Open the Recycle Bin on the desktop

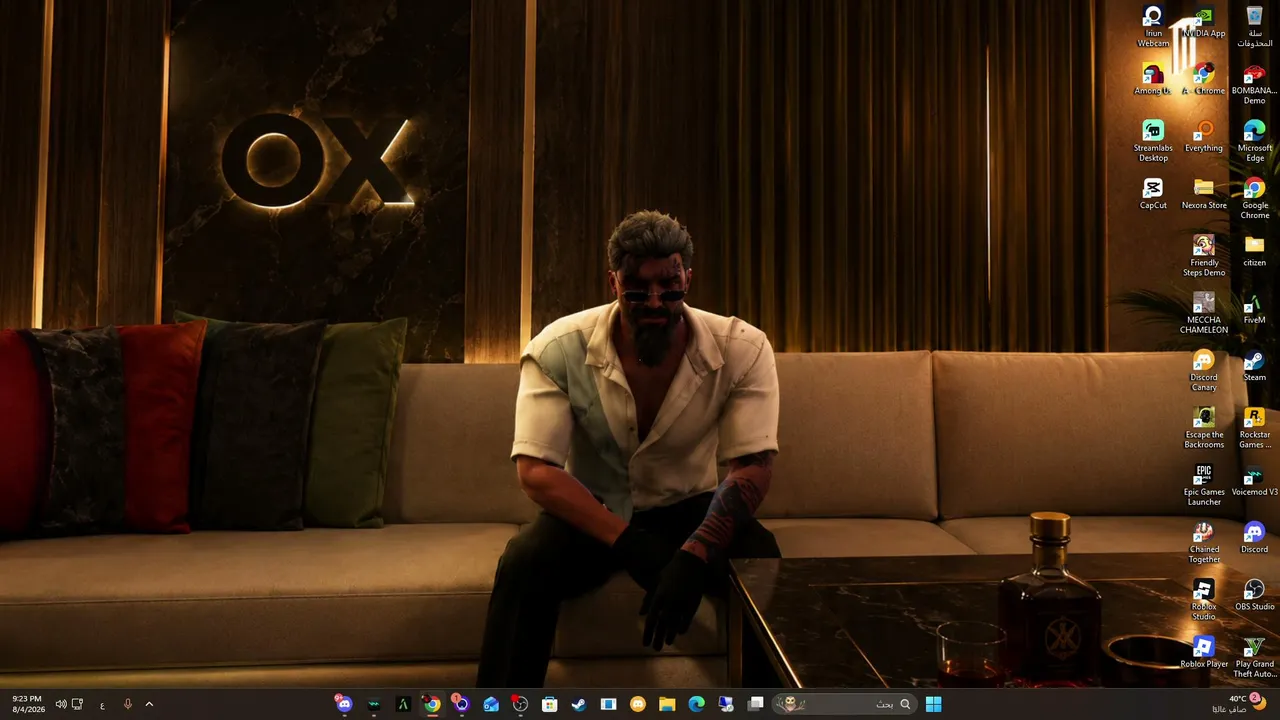pos(1254,27)
